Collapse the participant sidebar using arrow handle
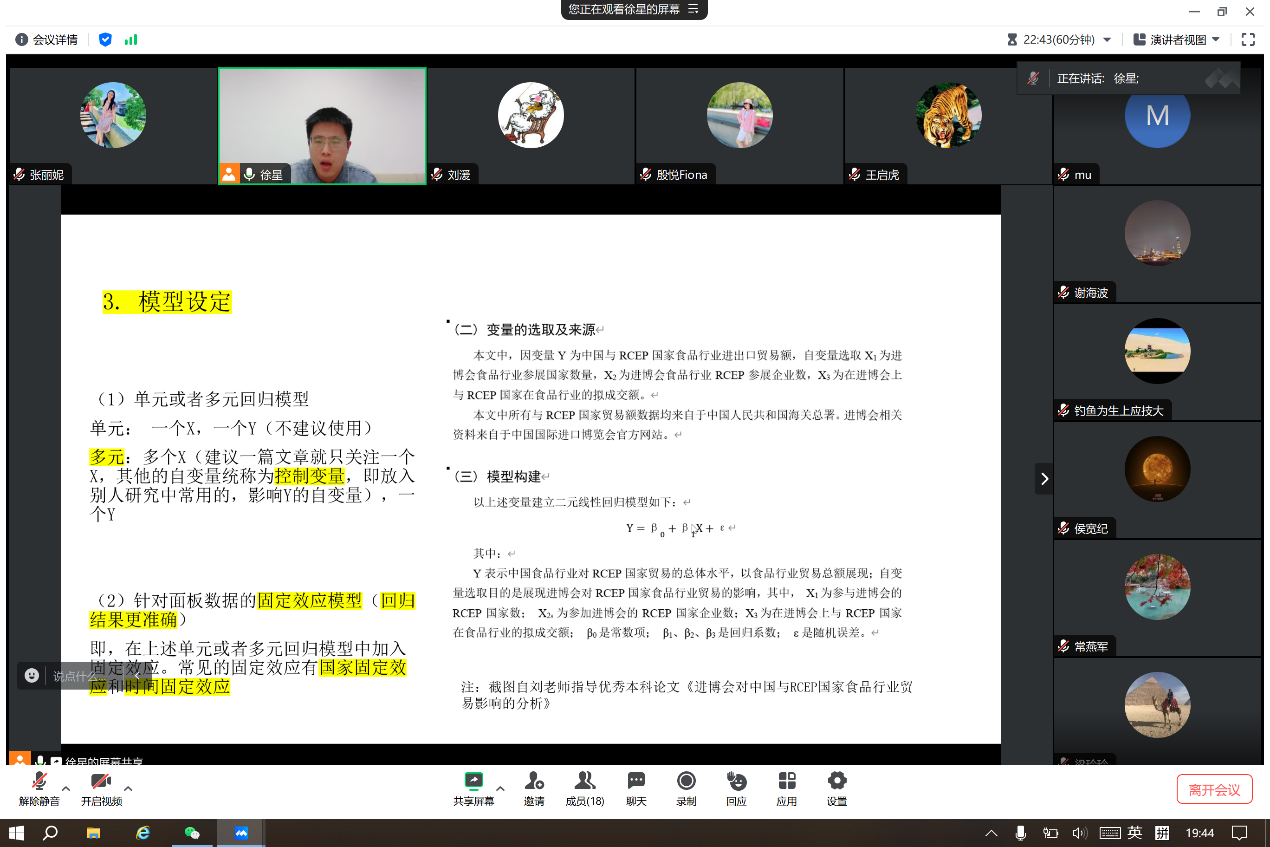This screenshot has width=1270, height=847. [x=1044, y=479]
